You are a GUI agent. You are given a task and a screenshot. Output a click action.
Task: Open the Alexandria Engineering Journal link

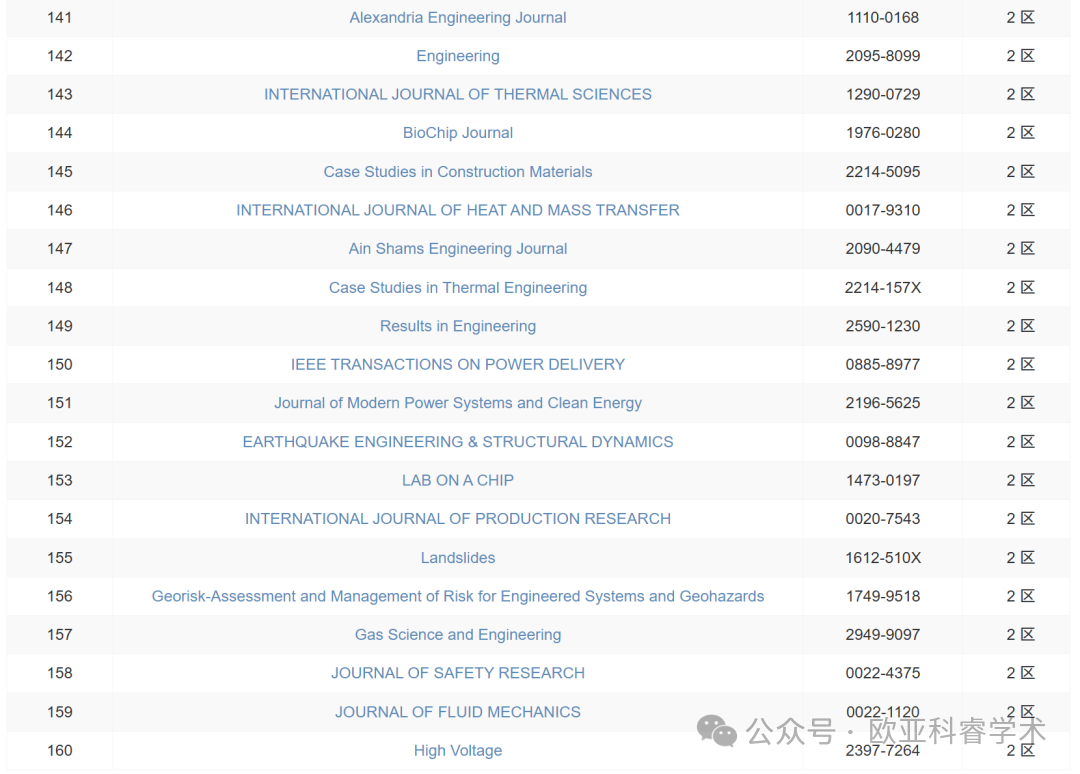tap(457, 17)
